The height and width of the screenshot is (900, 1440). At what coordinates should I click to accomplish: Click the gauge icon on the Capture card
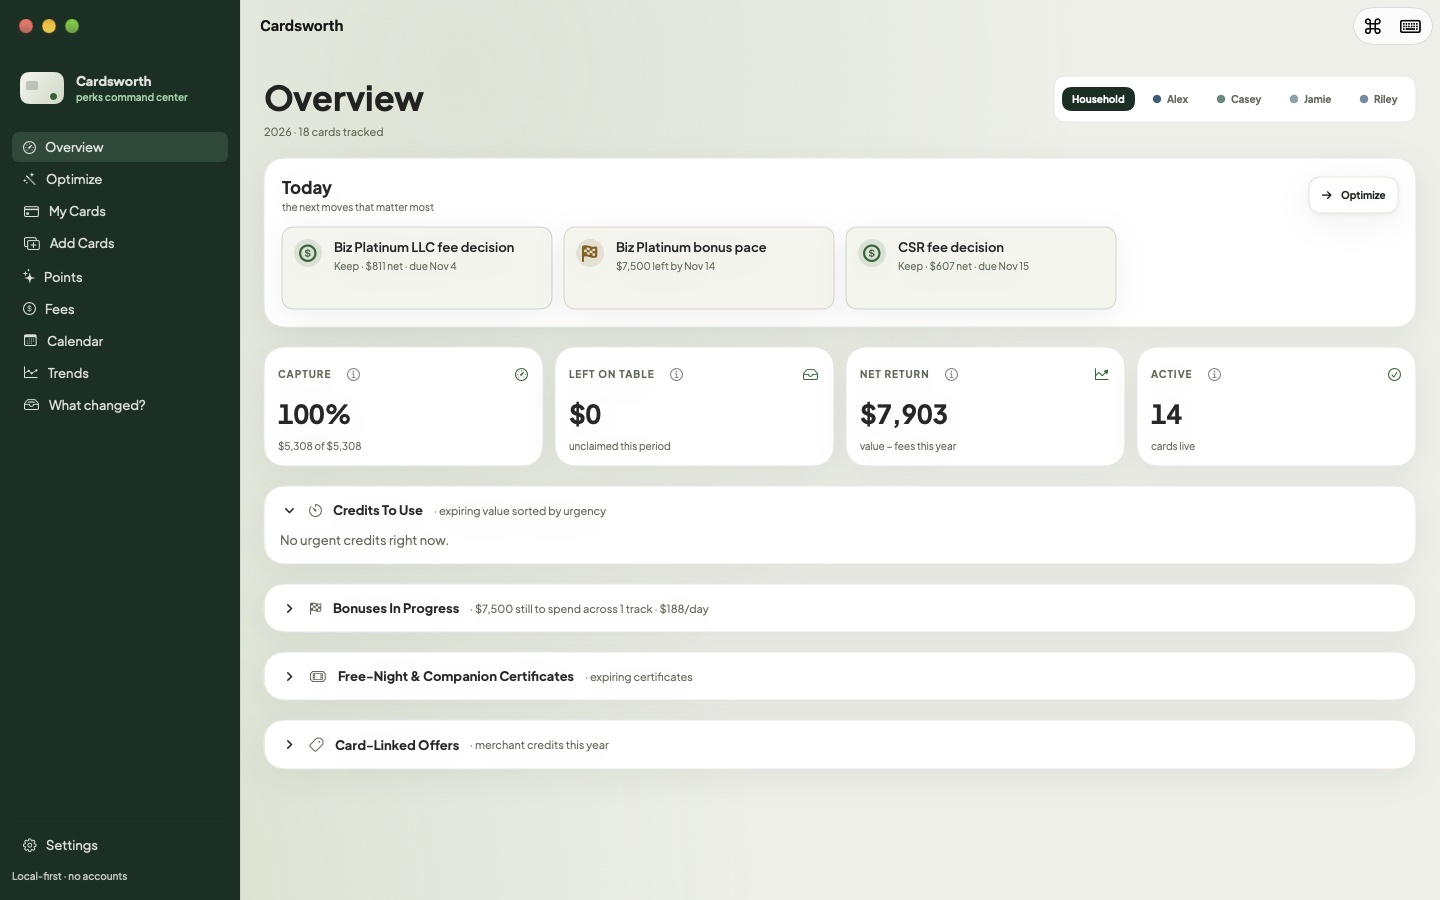[x=521, y=374]
